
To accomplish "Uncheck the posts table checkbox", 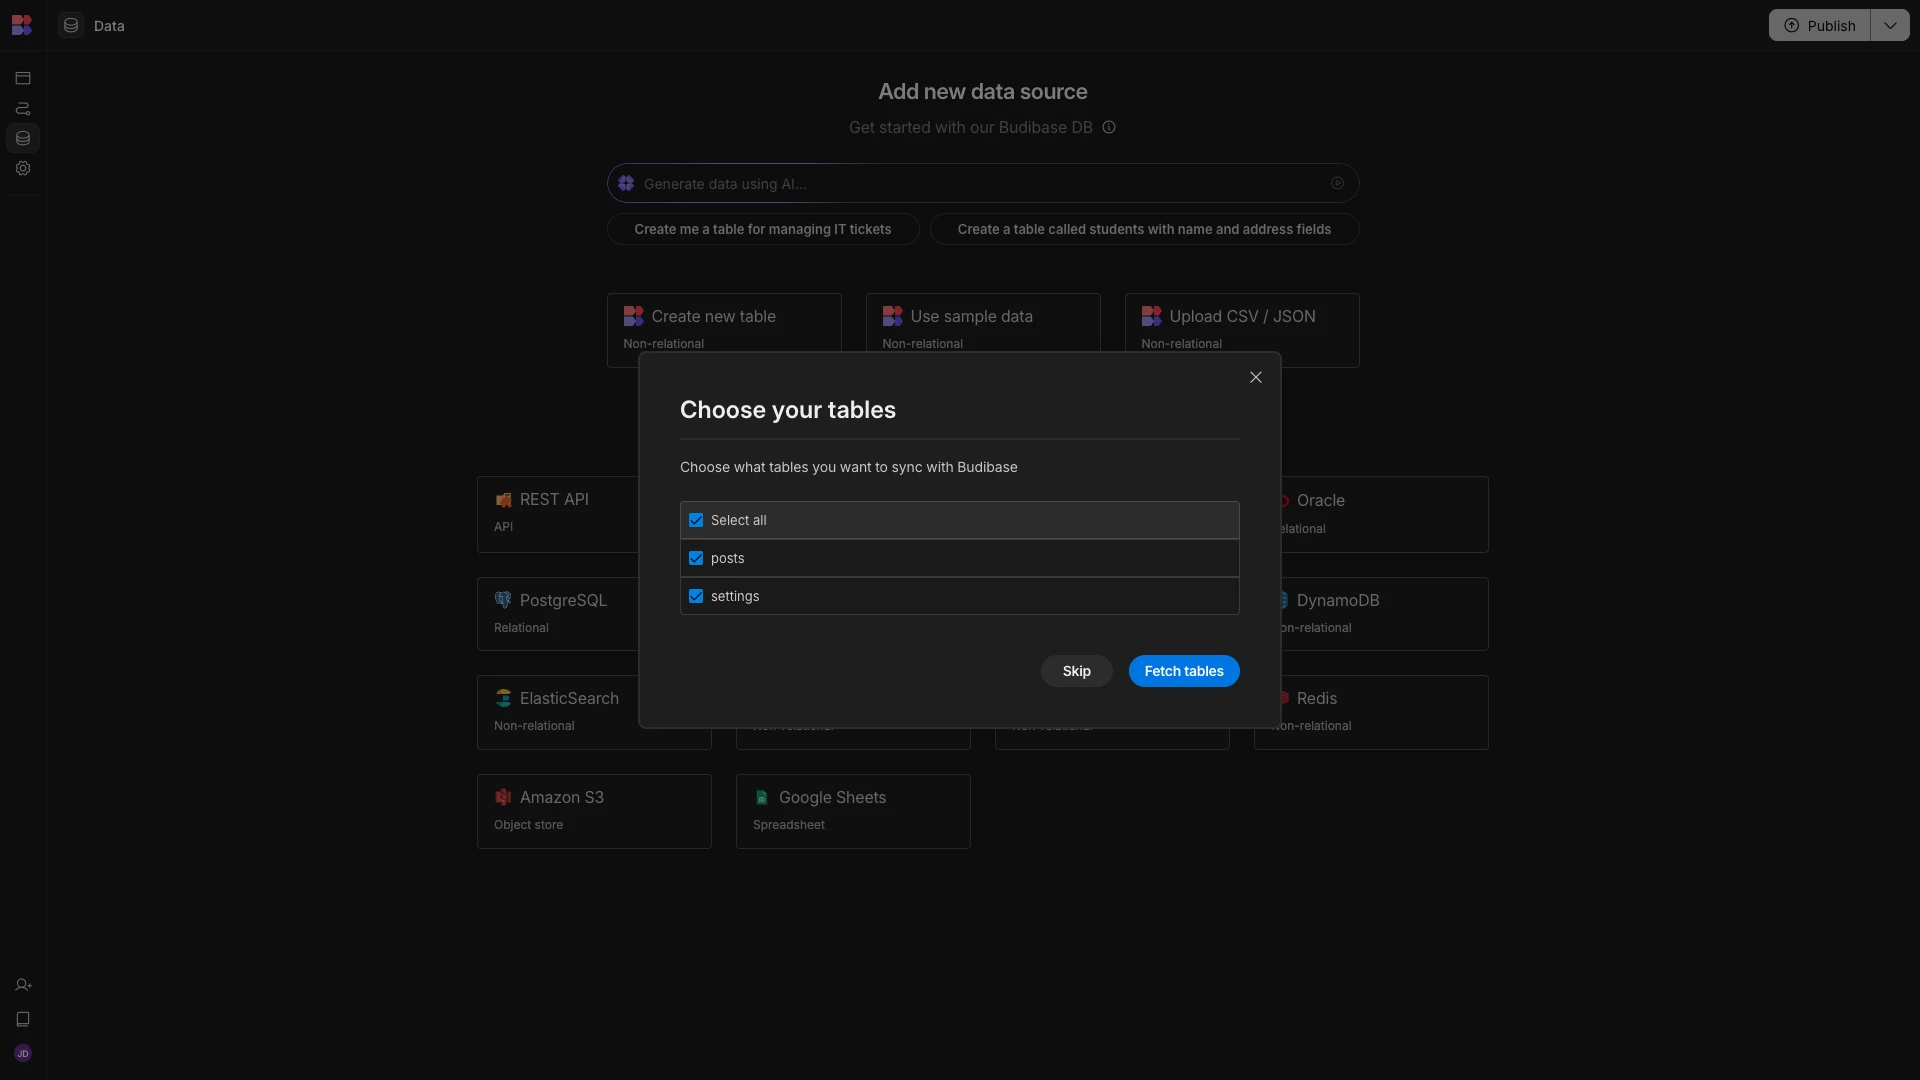I will [696, 558].
